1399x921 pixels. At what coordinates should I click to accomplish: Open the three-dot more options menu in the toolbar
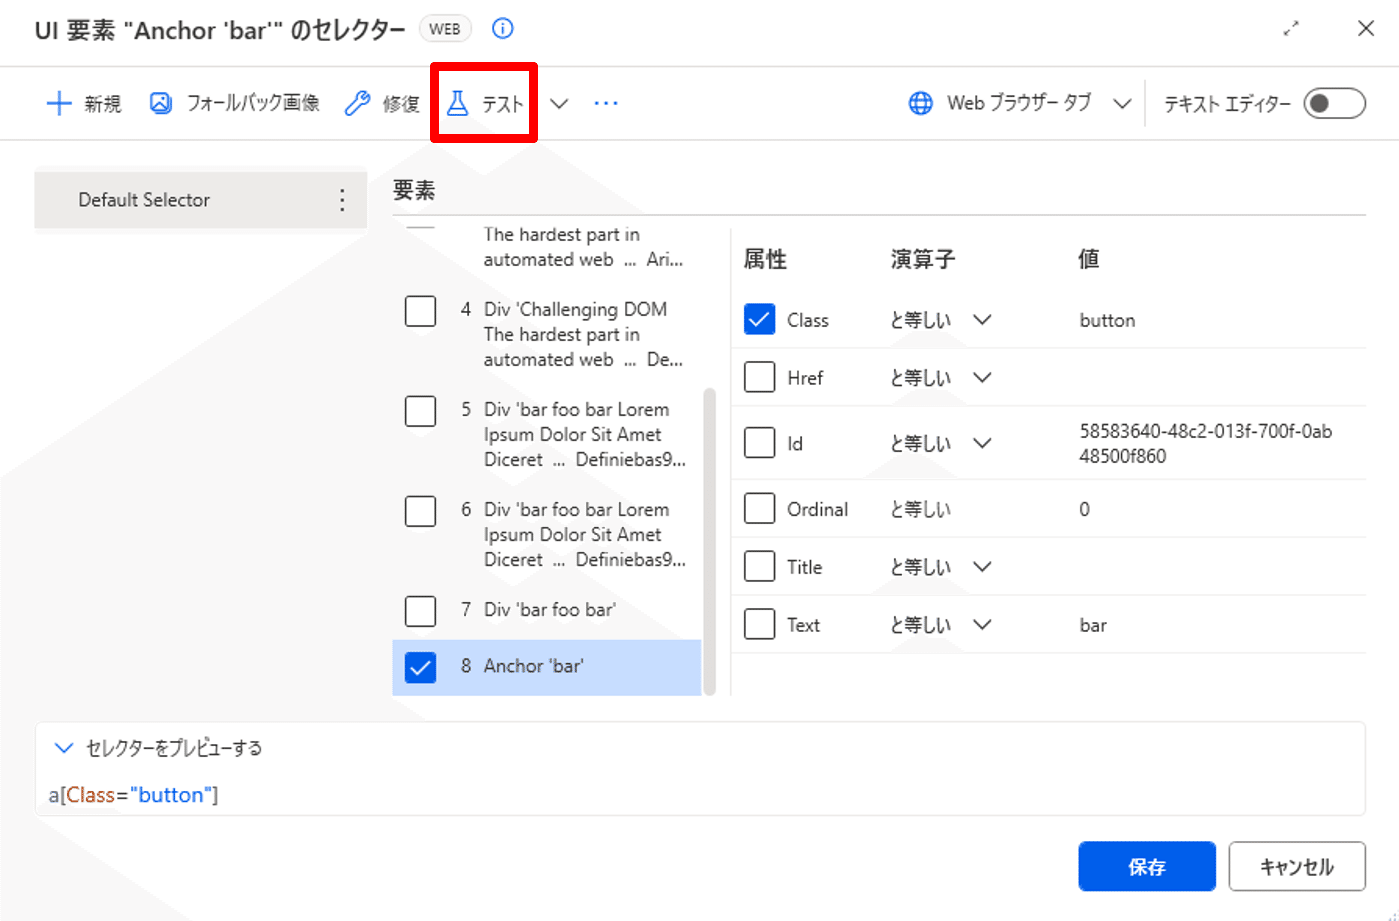click(606, 103)
